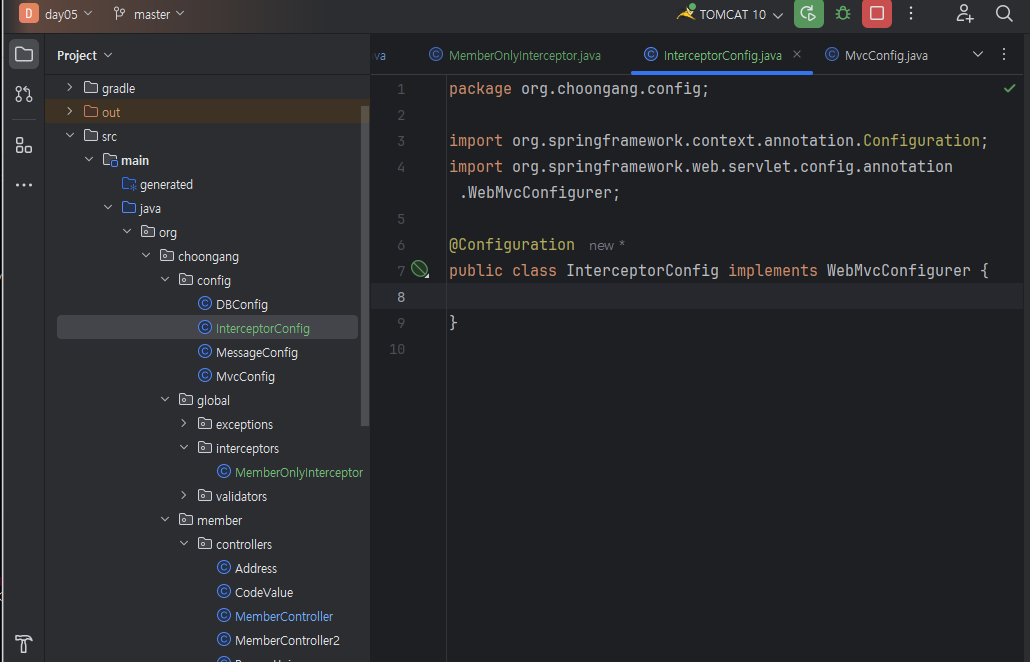Expand the validators package
Screen dimensions: 1030x662
click(184, 496)
